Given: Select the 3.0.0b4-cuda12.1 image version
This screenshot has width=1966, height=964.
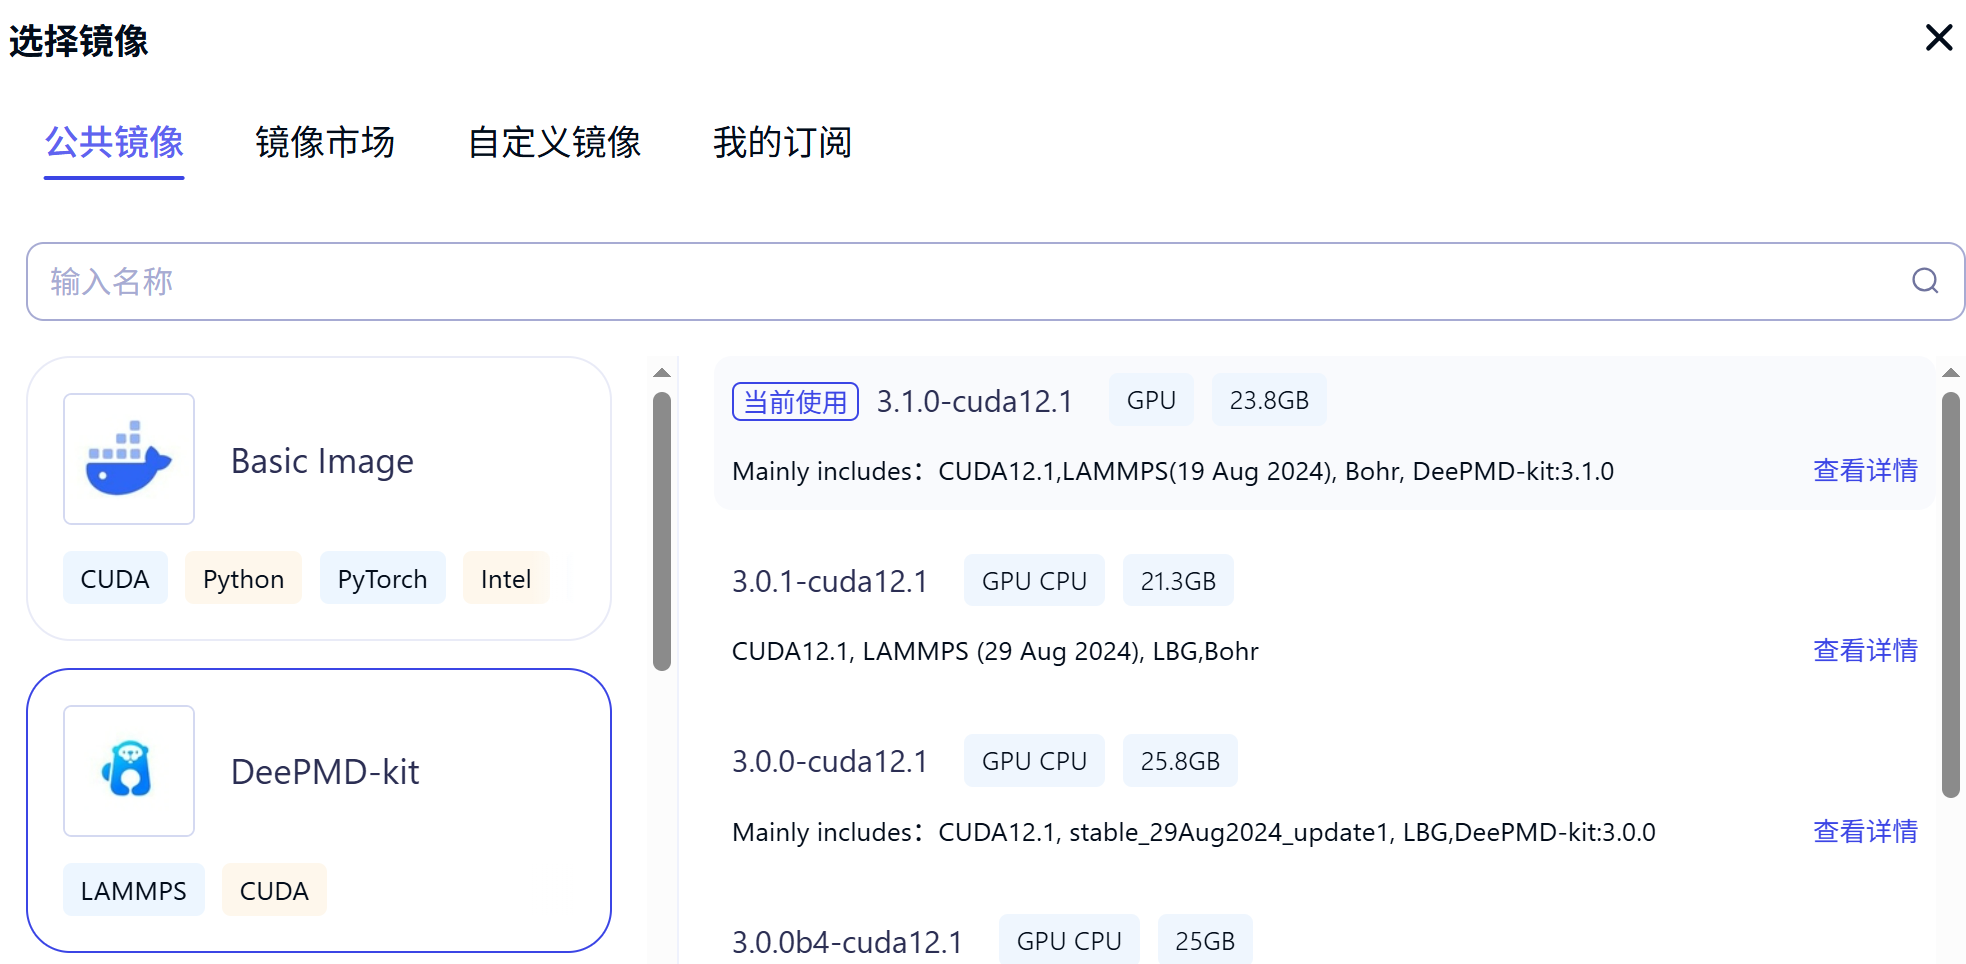Looking at the screenshot, I should [x=847, y=941].
